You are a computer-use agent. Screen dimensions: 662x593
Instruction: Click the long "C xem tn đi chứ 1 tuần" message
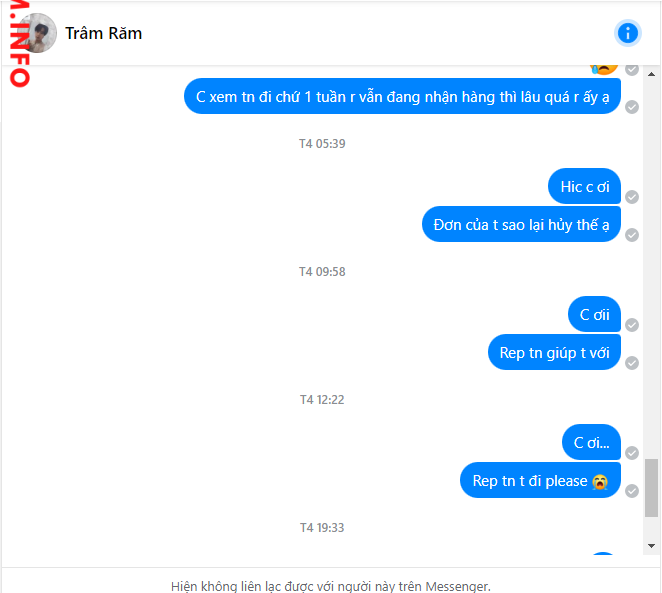[402, 97]
